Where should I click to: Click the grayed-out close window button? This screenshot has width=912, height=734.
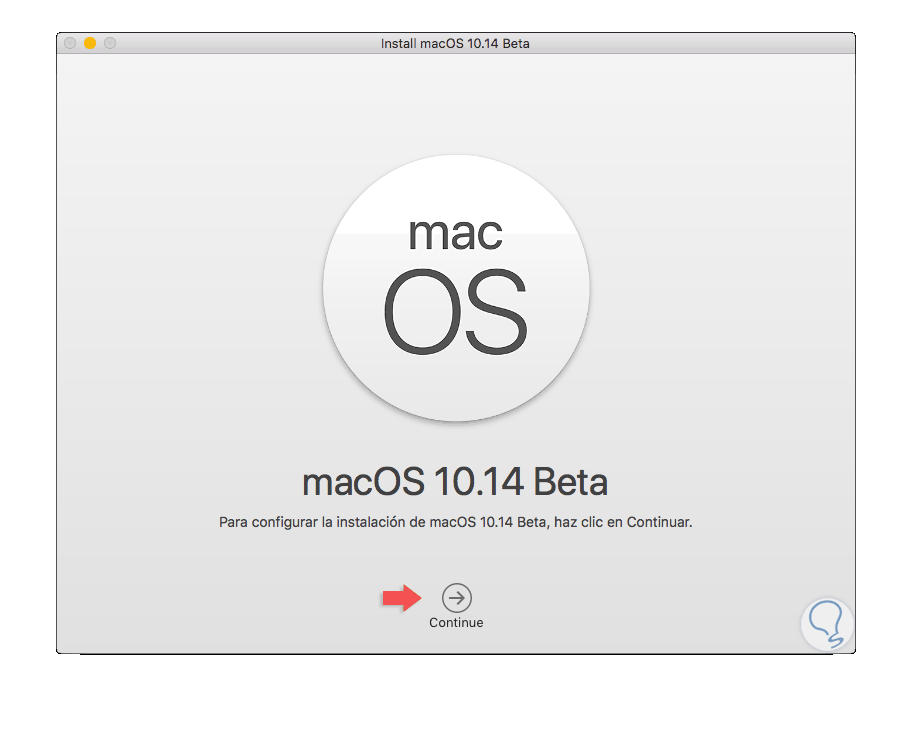point(70,43)
